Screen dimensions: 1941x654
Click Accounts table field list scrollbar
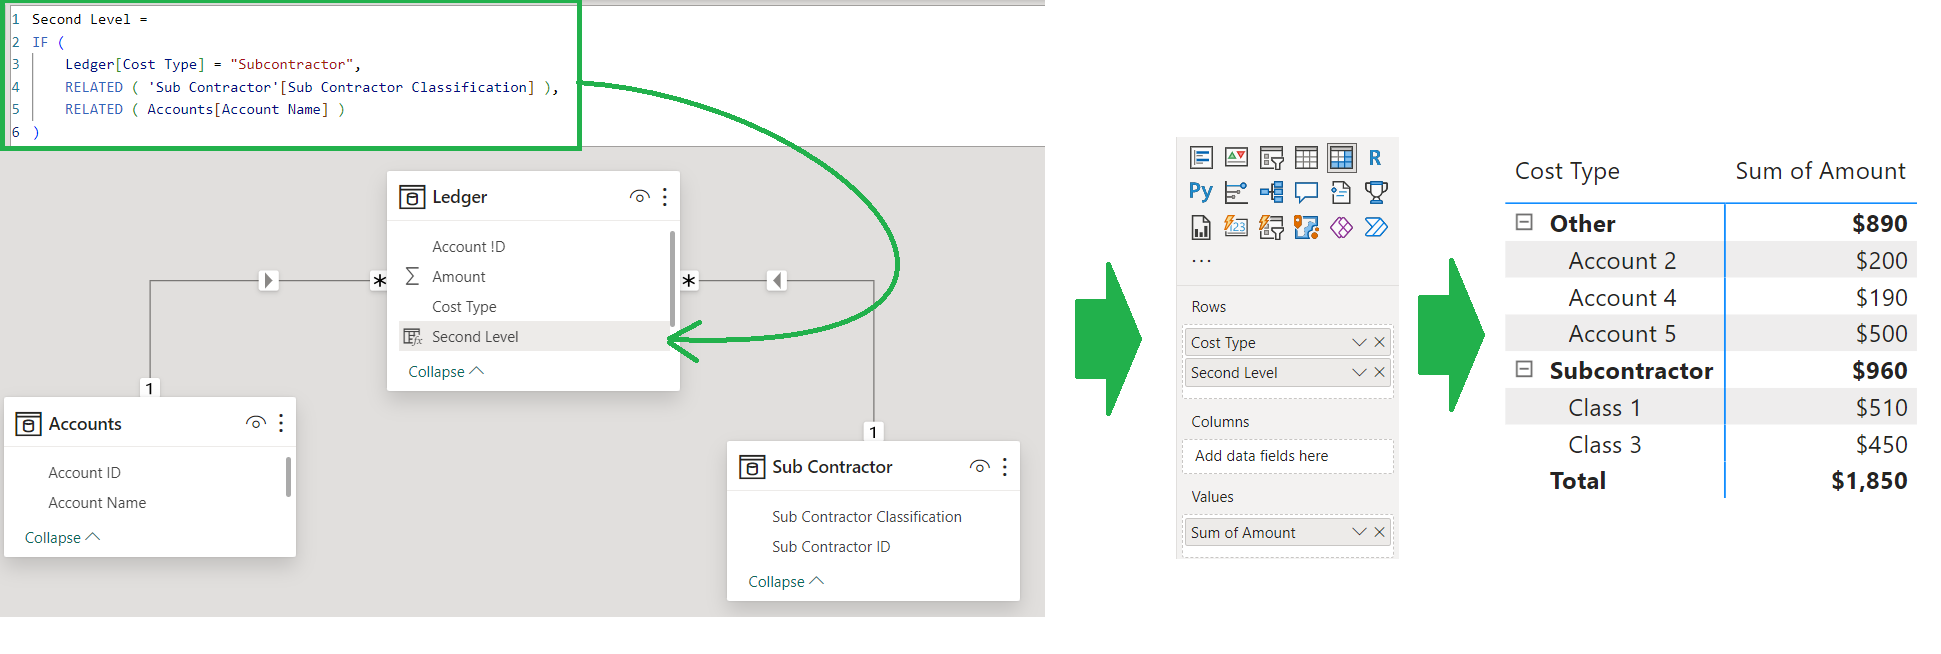pos(288,477)
